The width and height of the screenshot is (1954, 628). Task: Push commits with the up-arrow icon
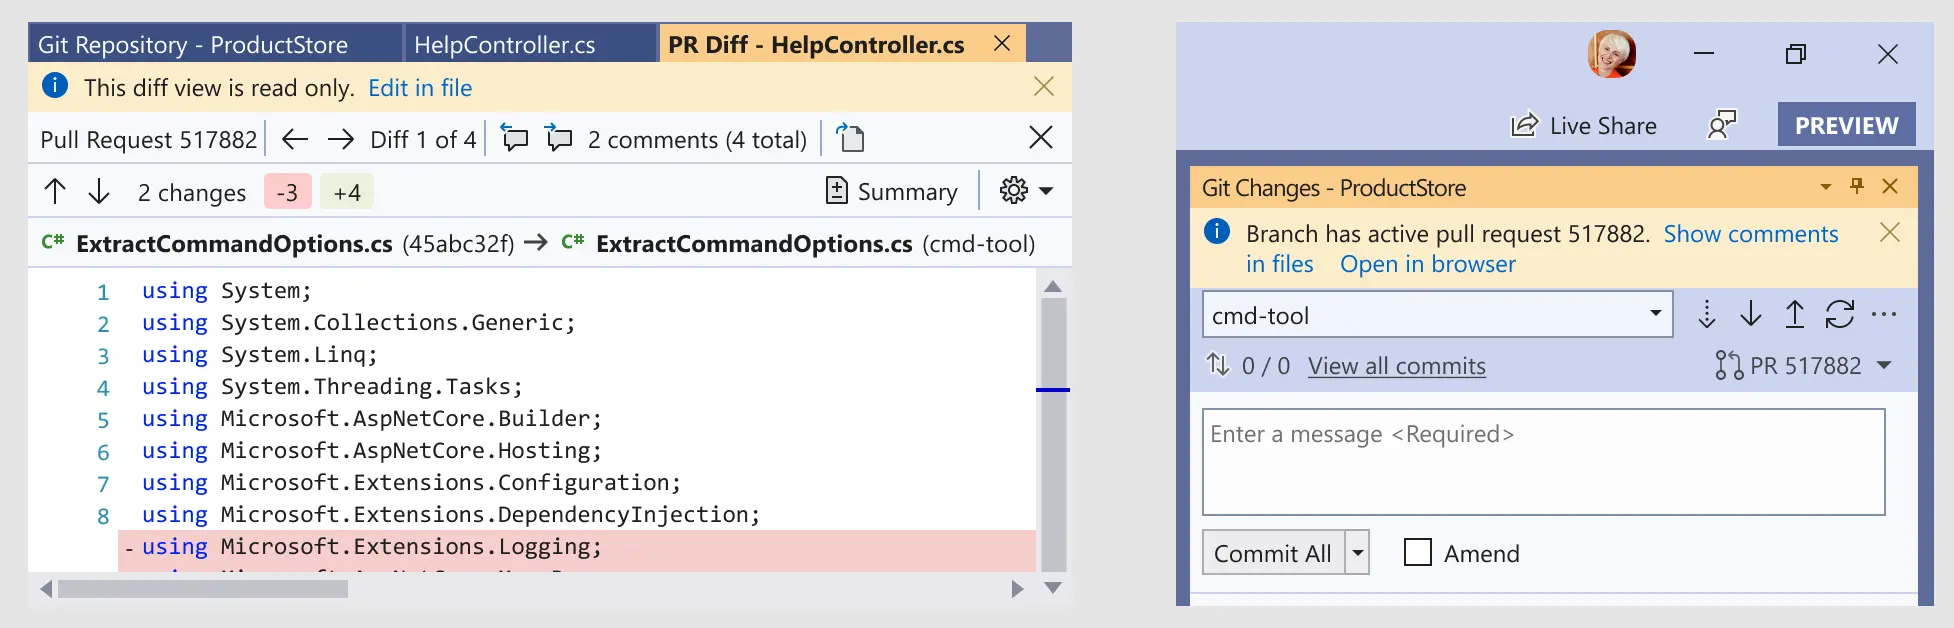(x=1795, y=315)
